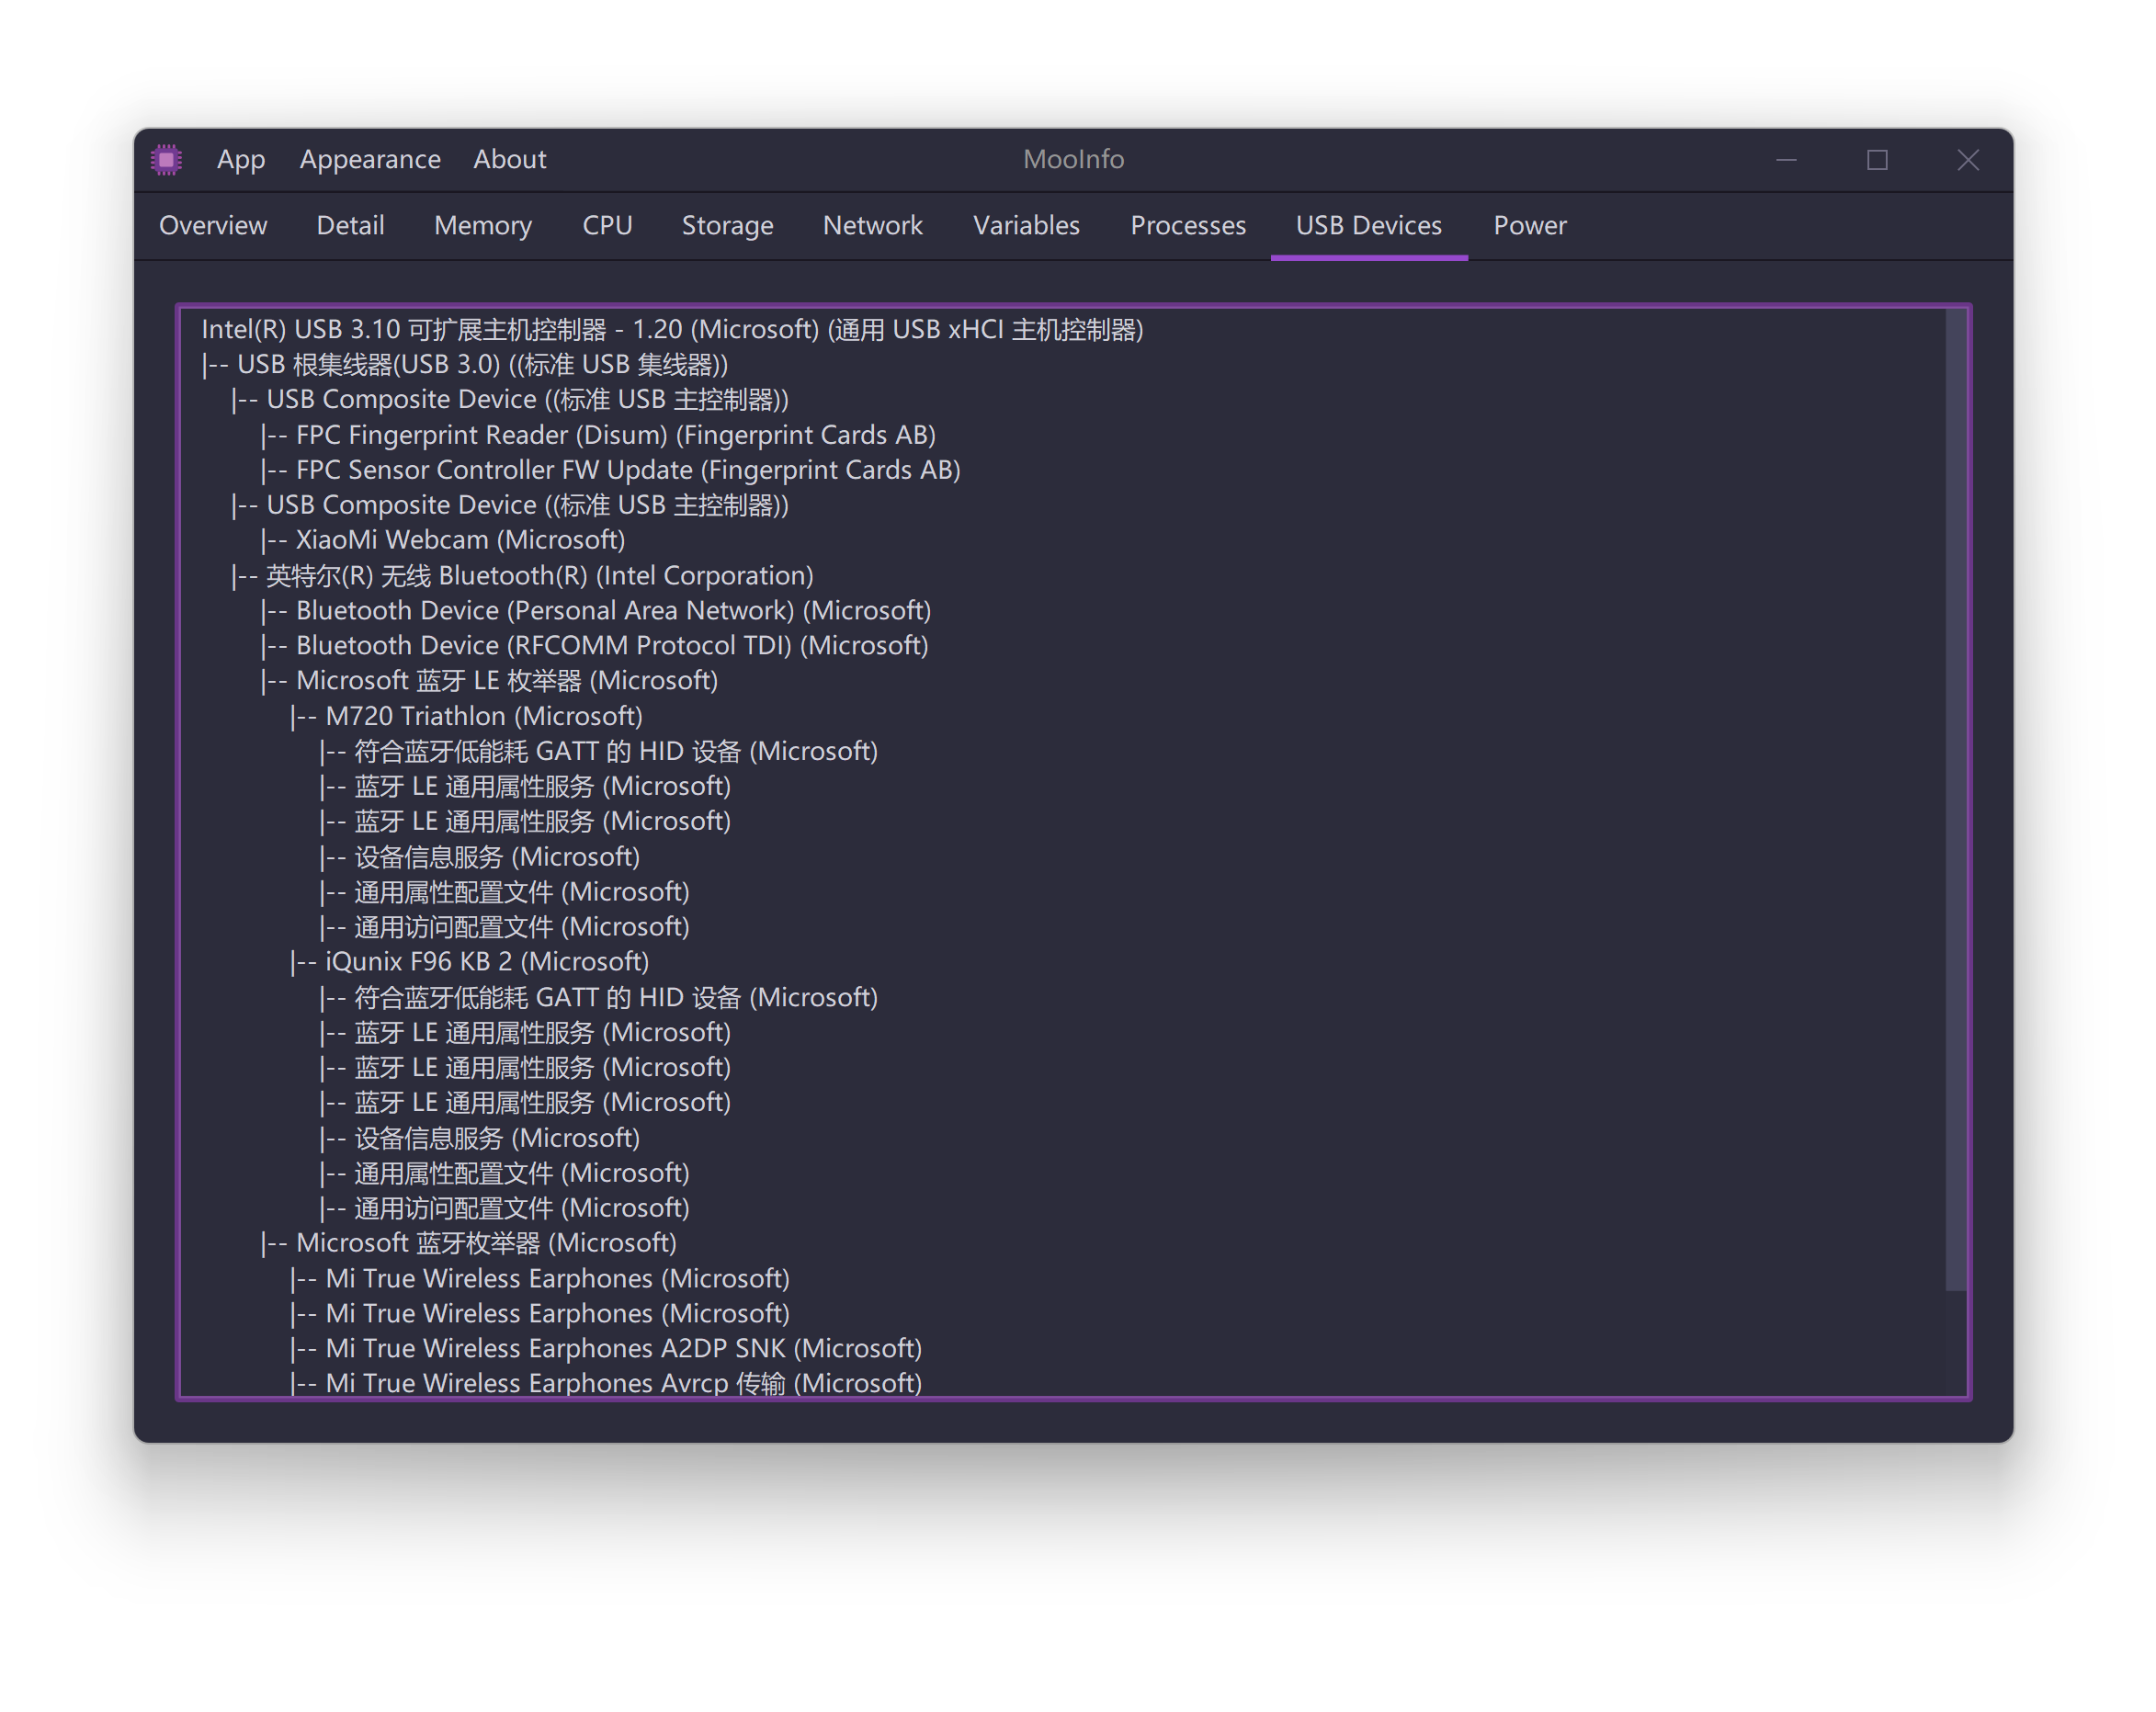Maximize the MooInfo window
Screen dimensions: 2156x1712
coord(1877,160)
